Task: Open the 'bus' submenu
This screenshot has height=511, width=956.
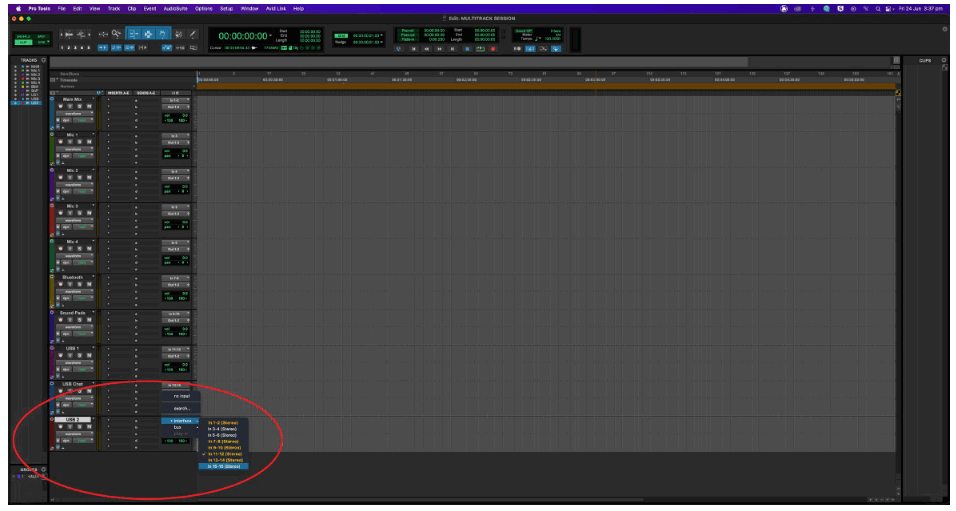Action: (x=180, y=427)
